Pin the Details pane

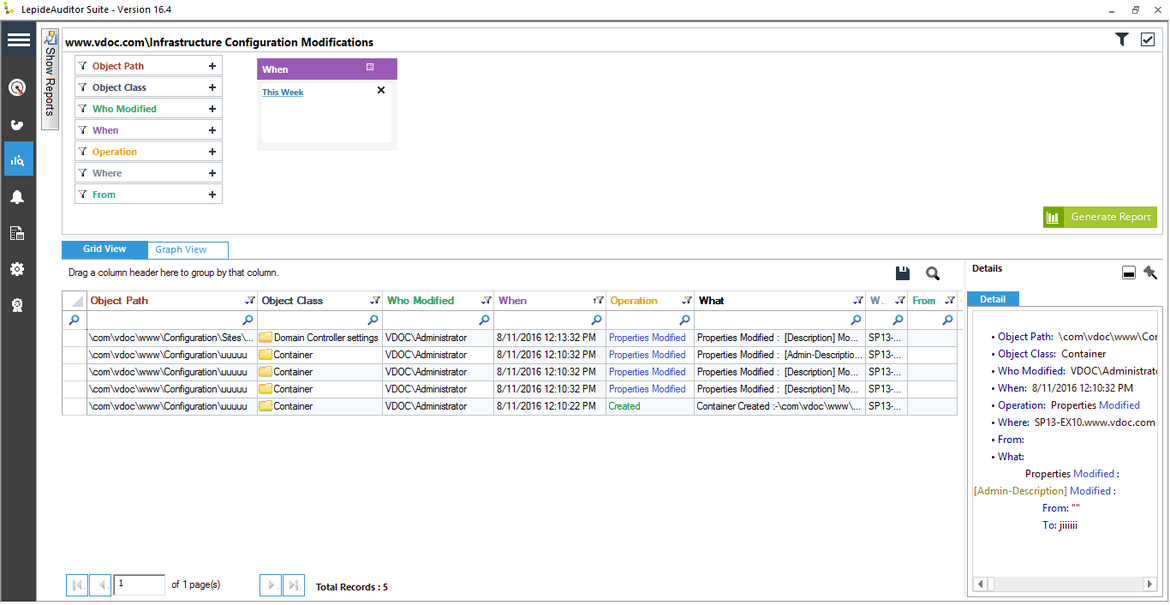pos(1150,273)
